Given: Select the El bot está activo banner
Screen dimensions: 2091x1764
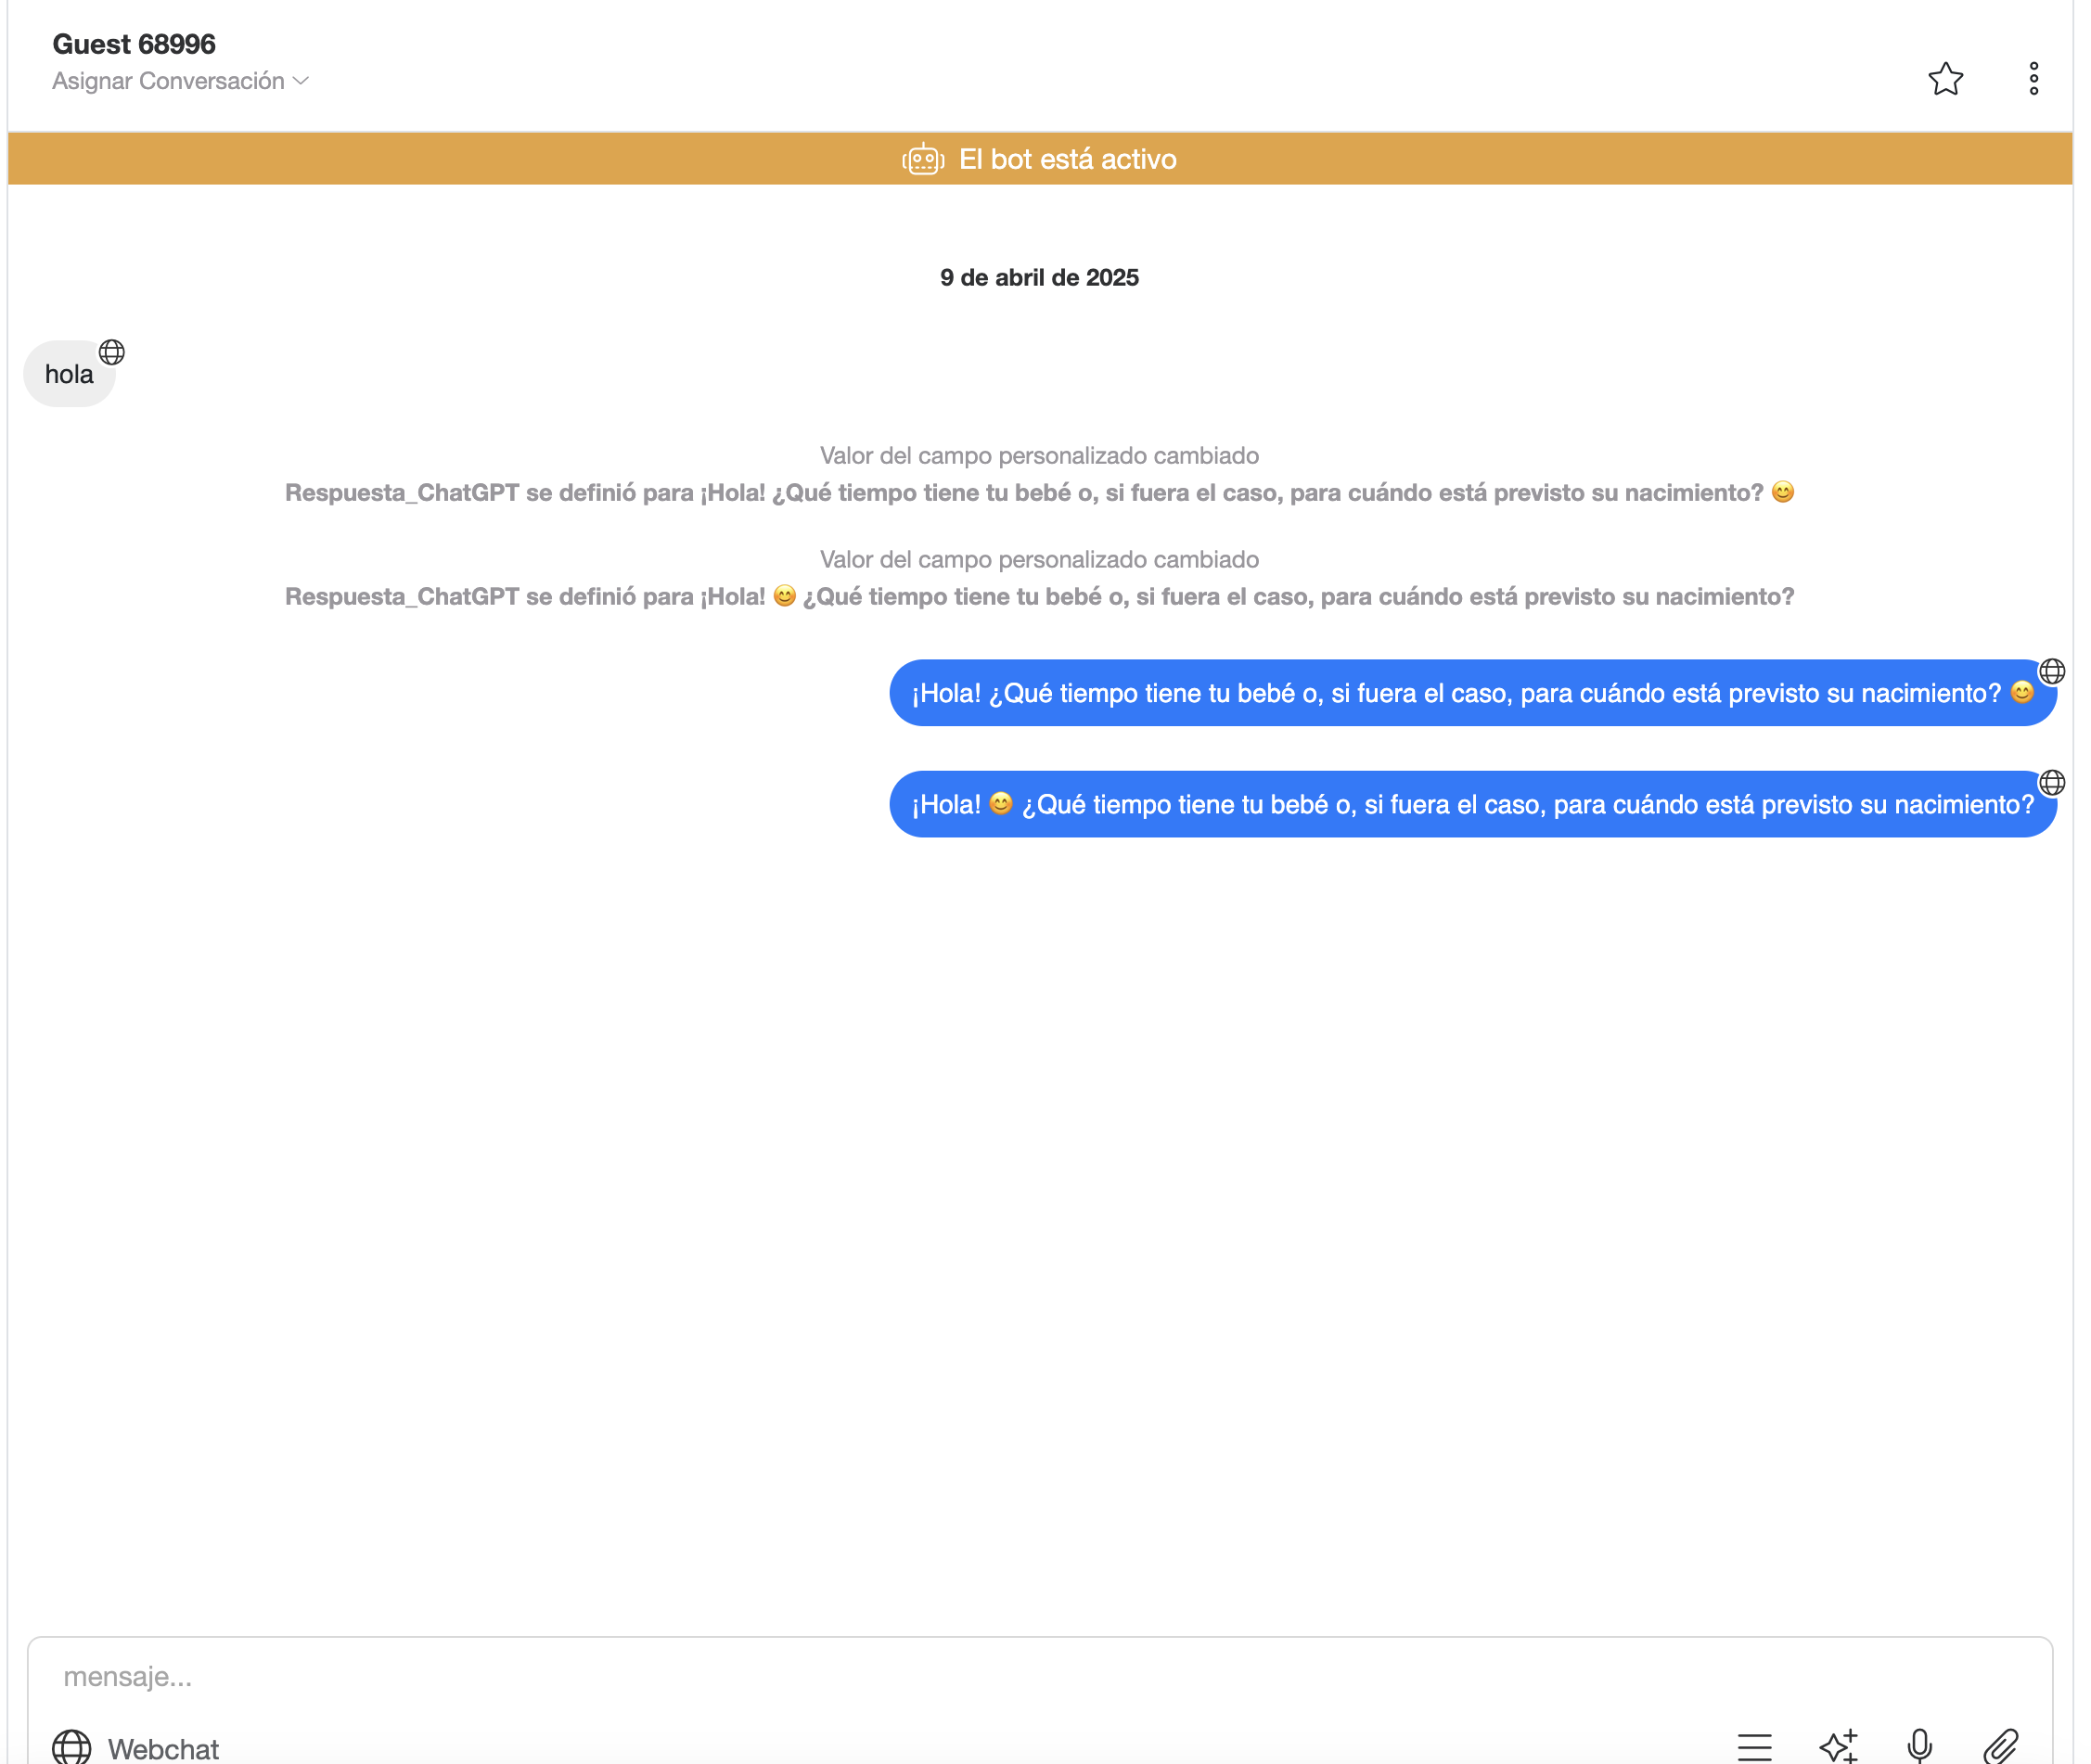Looking at the screenshot, I should 1067,158.
